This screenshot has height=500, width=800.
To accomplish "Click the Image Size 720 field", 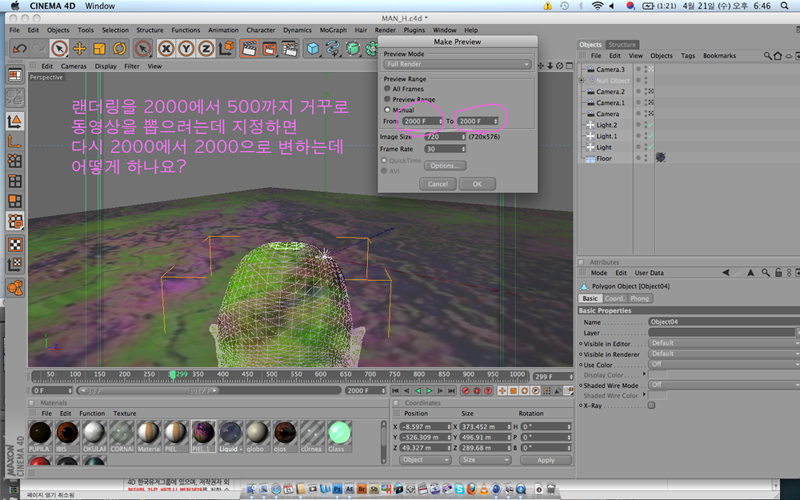I will [x=445, y=137].
